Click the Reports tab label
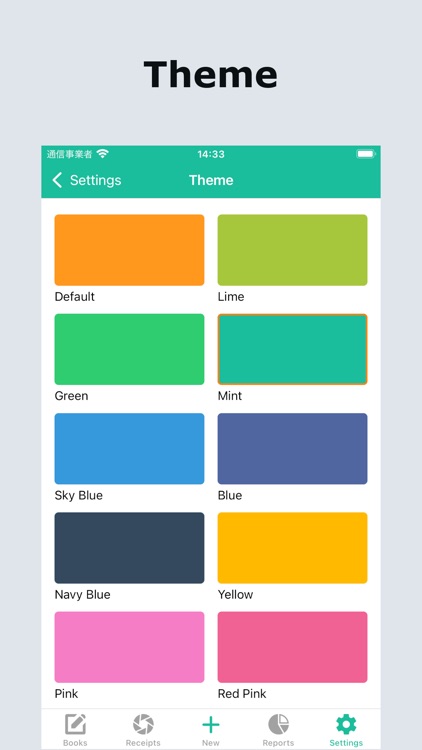Screen dimensions: 422x750 [x=278, y=743]
